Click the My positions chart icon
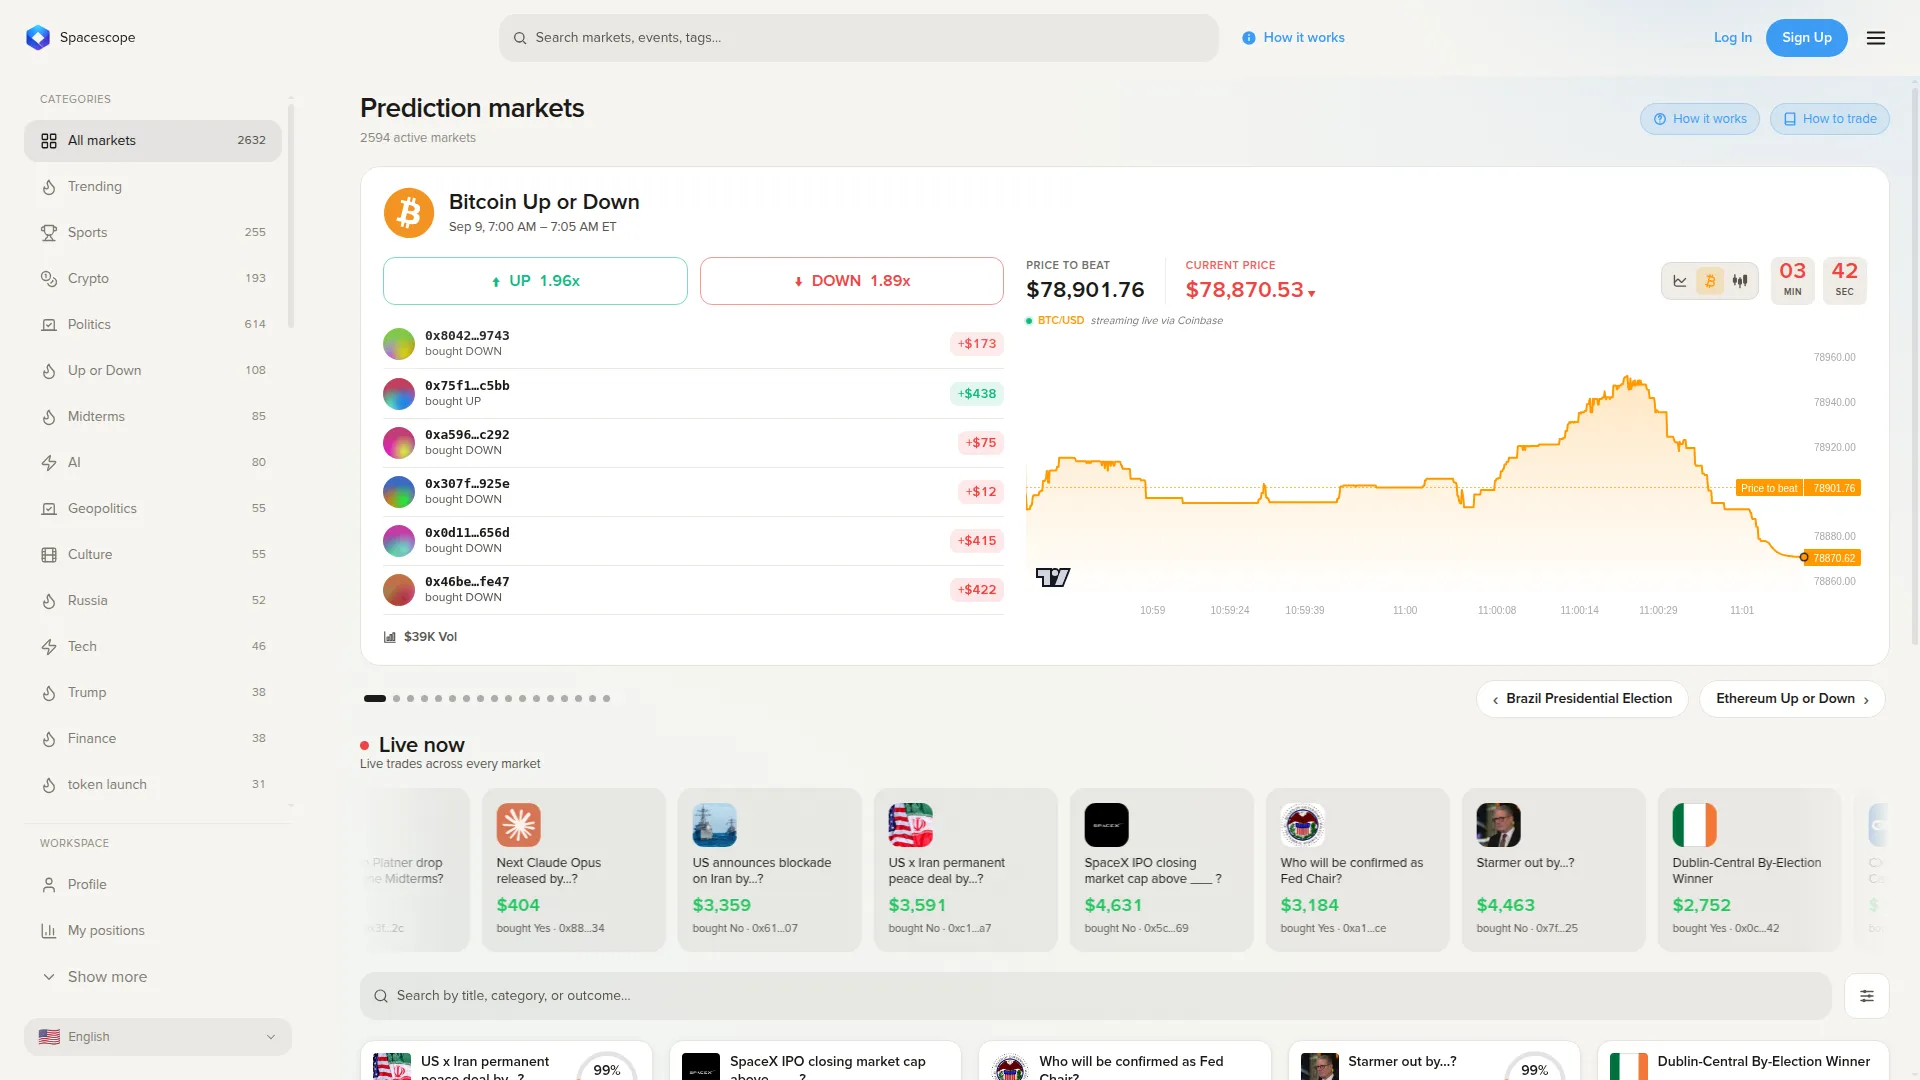This screenshot has width=1920, height=1080. click(x=49, y=931)
